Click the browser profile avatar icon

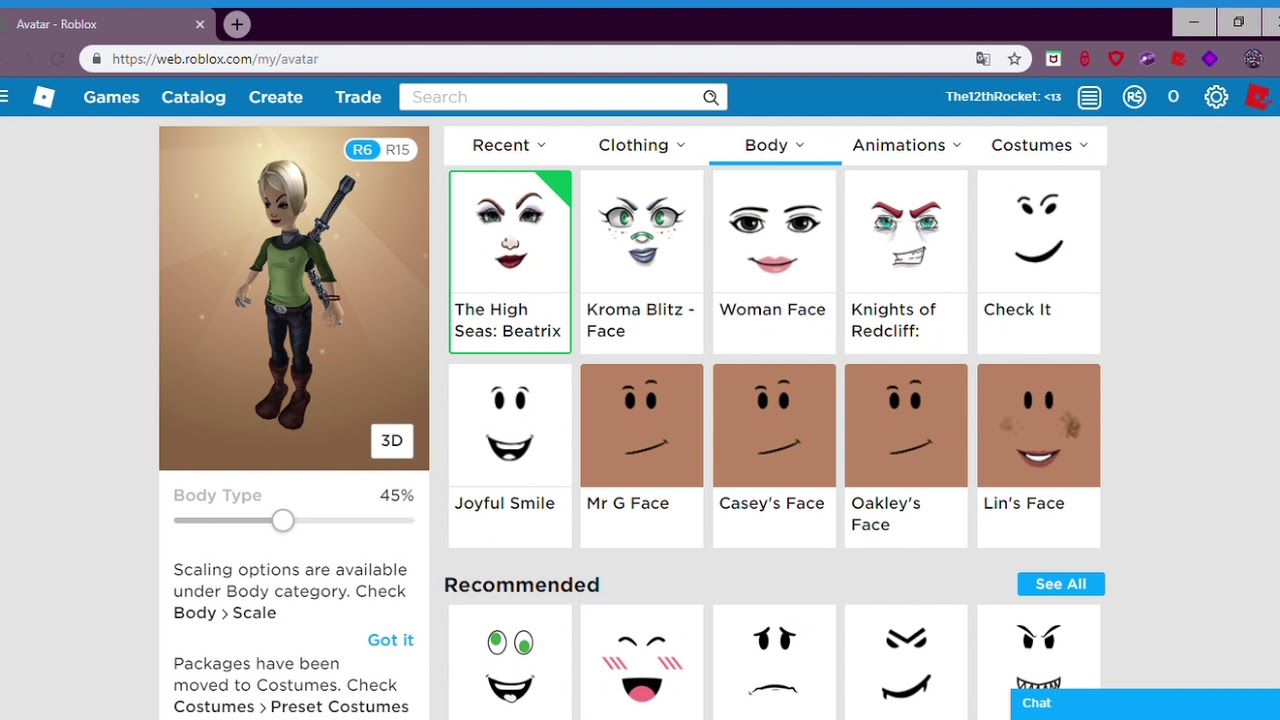tap(1253, 59)
